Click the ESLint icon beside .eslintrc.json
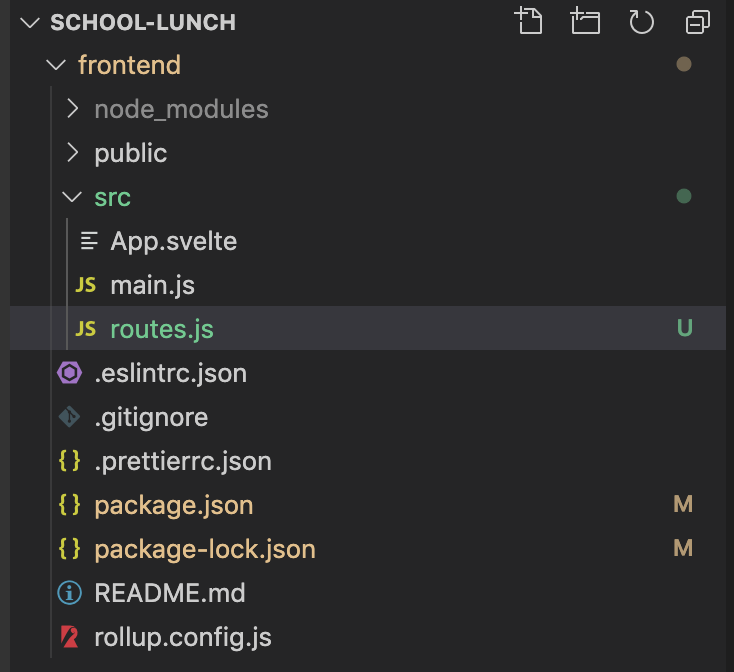This screenshot has width=734, height=672. click(69, 374)
